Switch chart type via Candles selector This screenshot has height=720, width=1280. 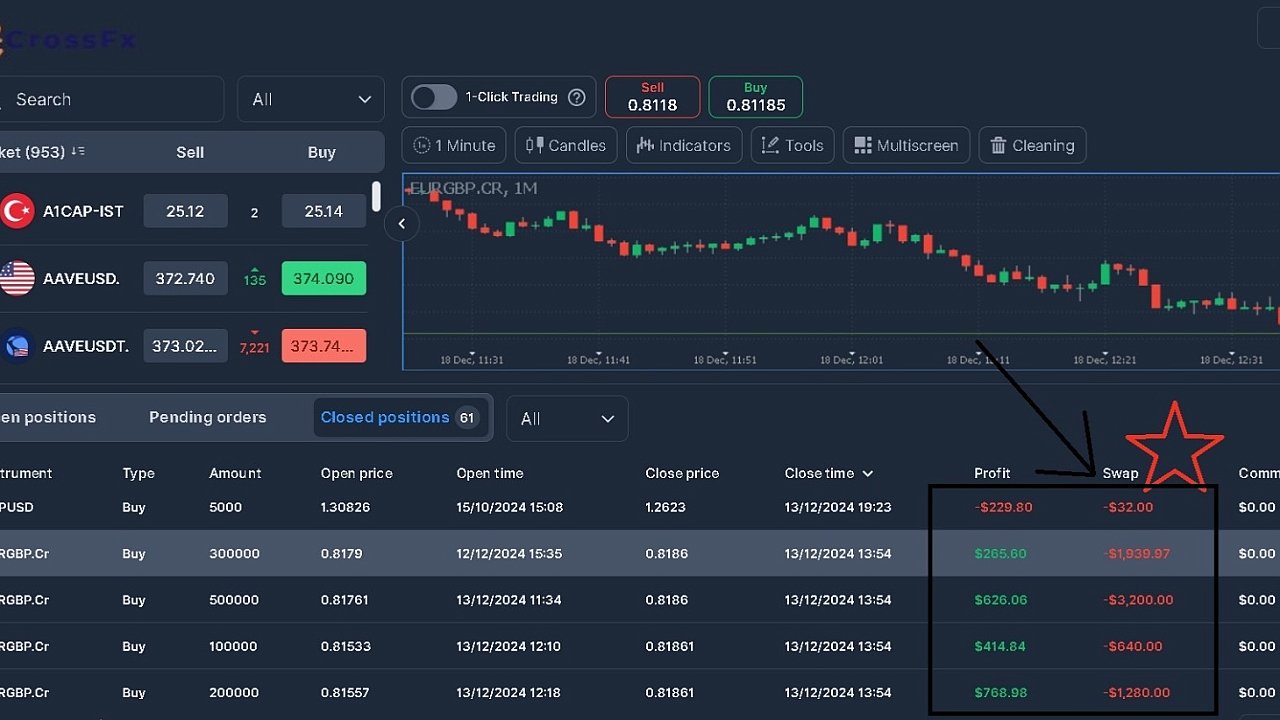point(566,146)
